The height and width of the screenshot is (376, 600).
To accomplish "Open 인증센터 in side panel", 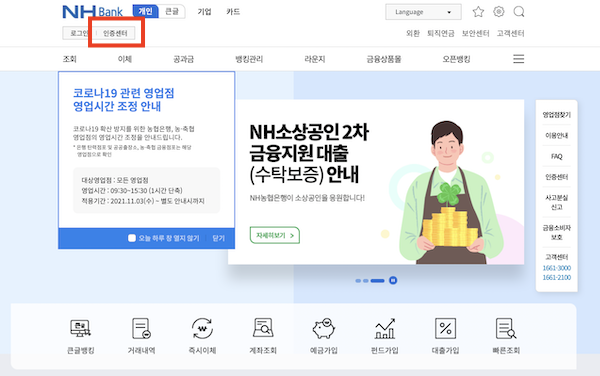I will (556, 177).
